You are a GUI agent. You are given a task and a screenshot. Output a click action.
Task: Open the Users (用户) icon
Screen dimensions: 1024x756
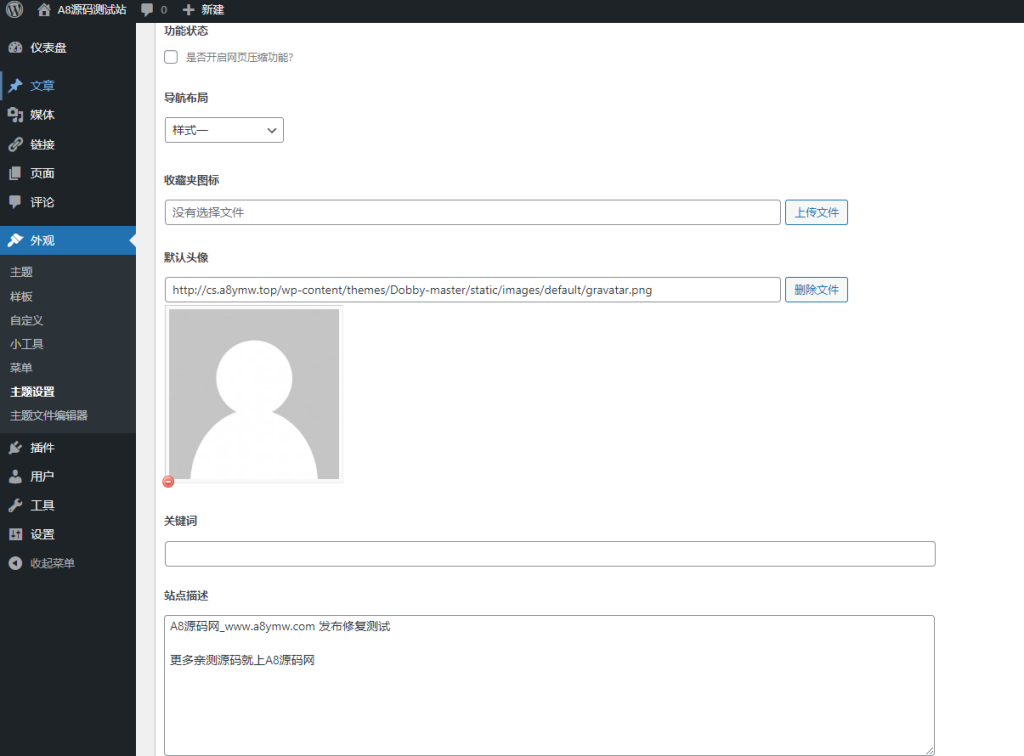click(16, 476)
